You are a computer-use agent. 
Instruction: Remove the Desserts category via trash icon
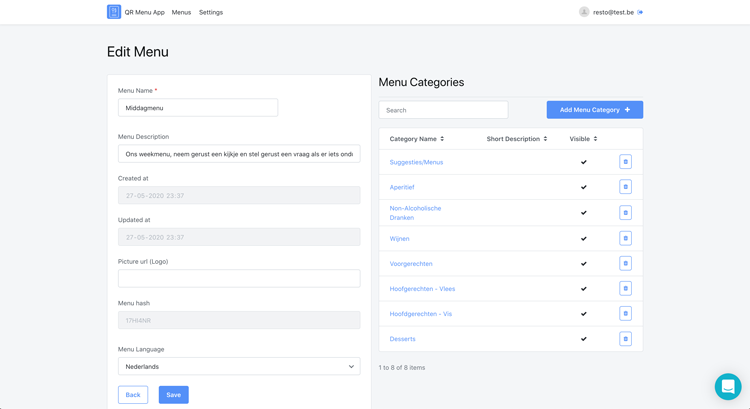(x=625, y=339)
